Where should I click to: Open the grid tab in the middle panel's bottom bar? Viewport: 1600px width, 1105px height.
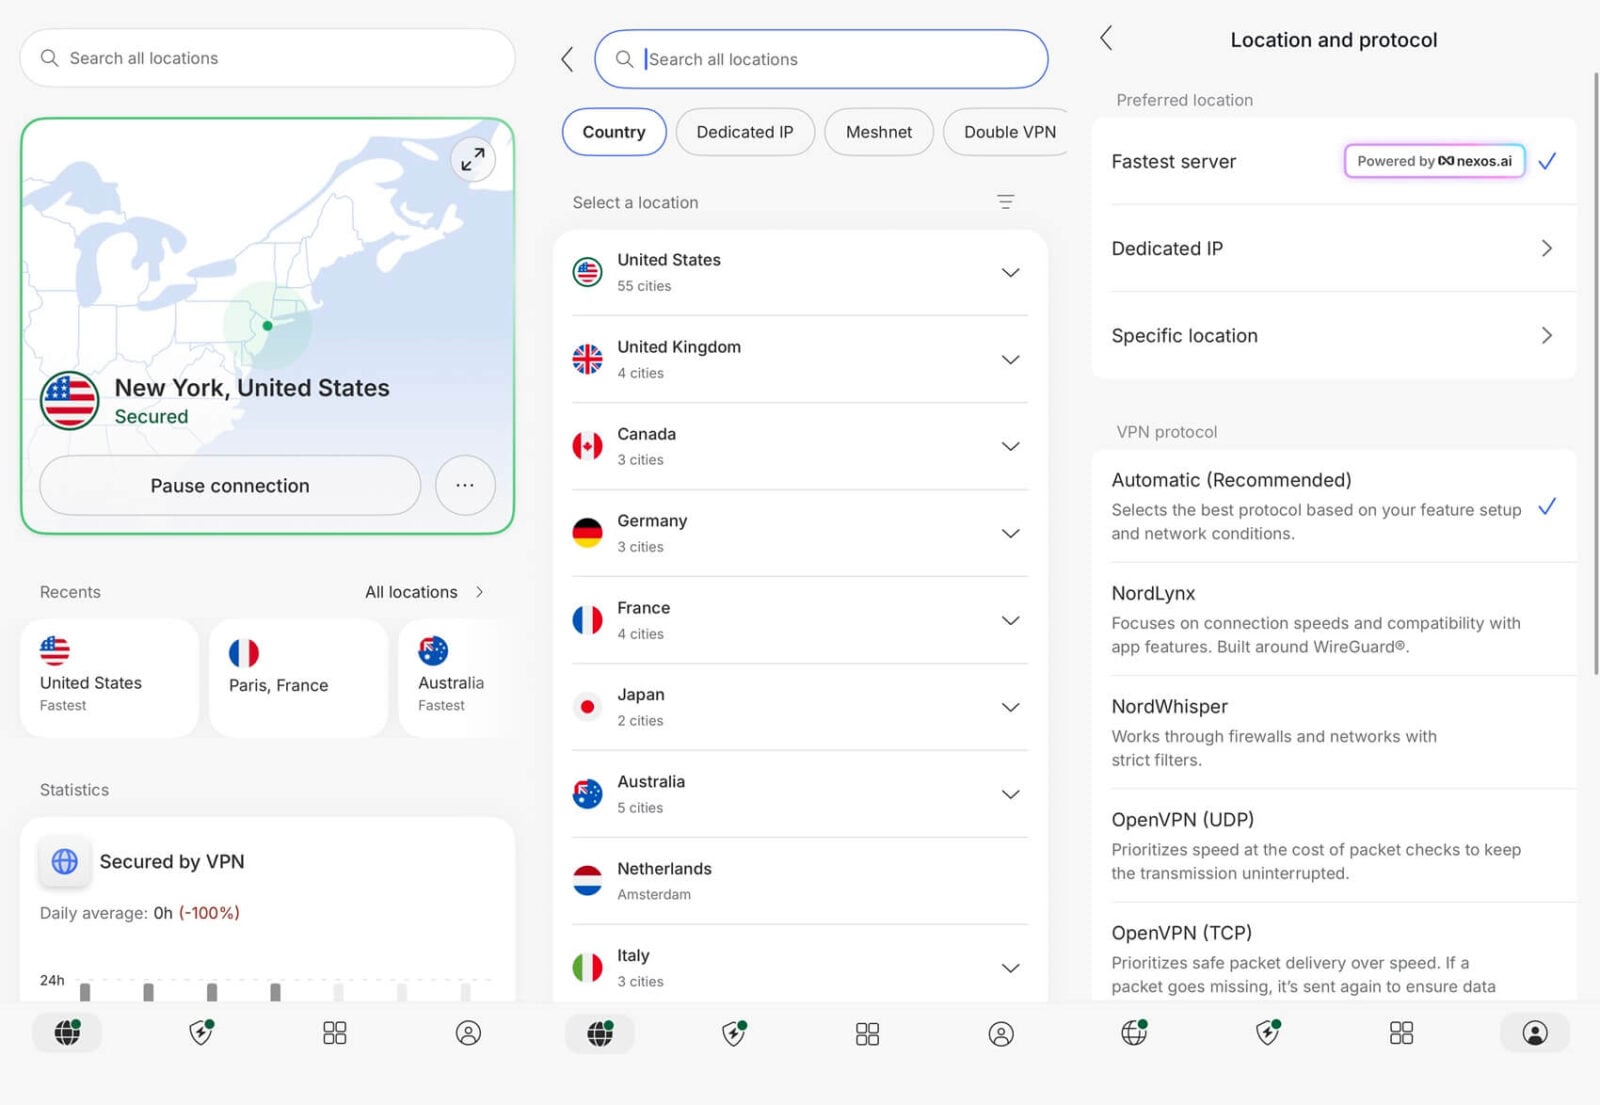pyautogui.click(x=868, y=1034)
